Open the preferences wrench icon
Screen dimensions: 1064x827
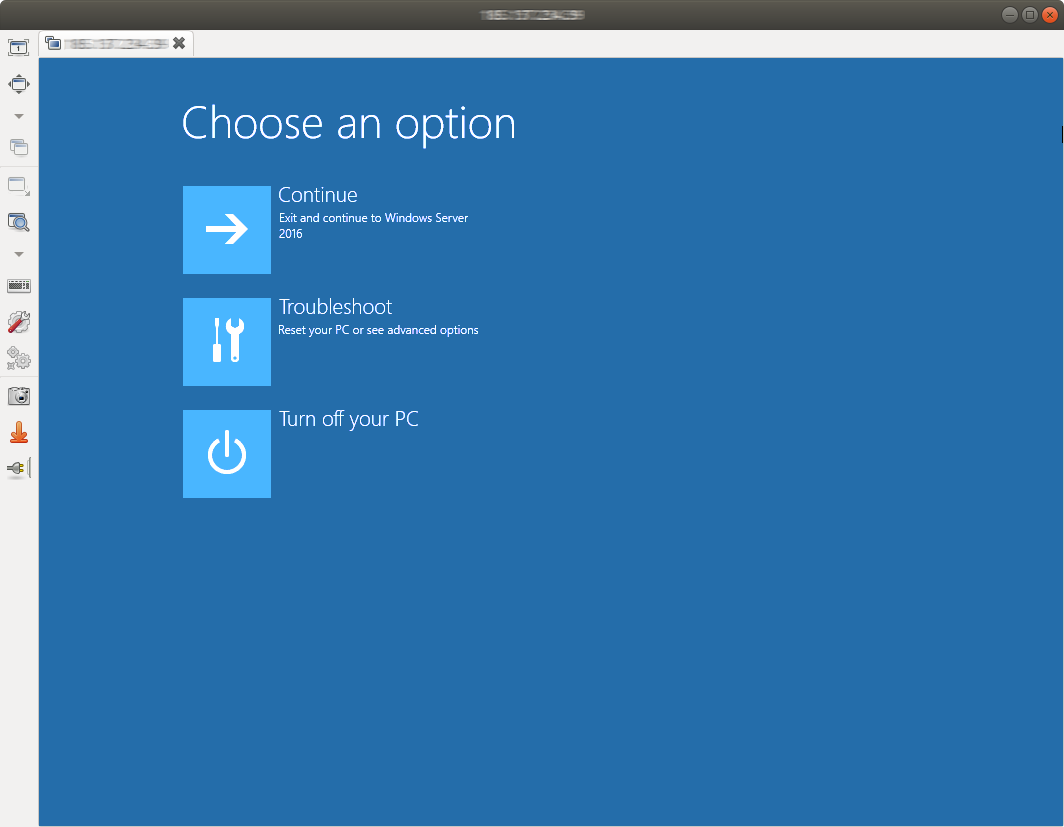(x=18, y=322)
